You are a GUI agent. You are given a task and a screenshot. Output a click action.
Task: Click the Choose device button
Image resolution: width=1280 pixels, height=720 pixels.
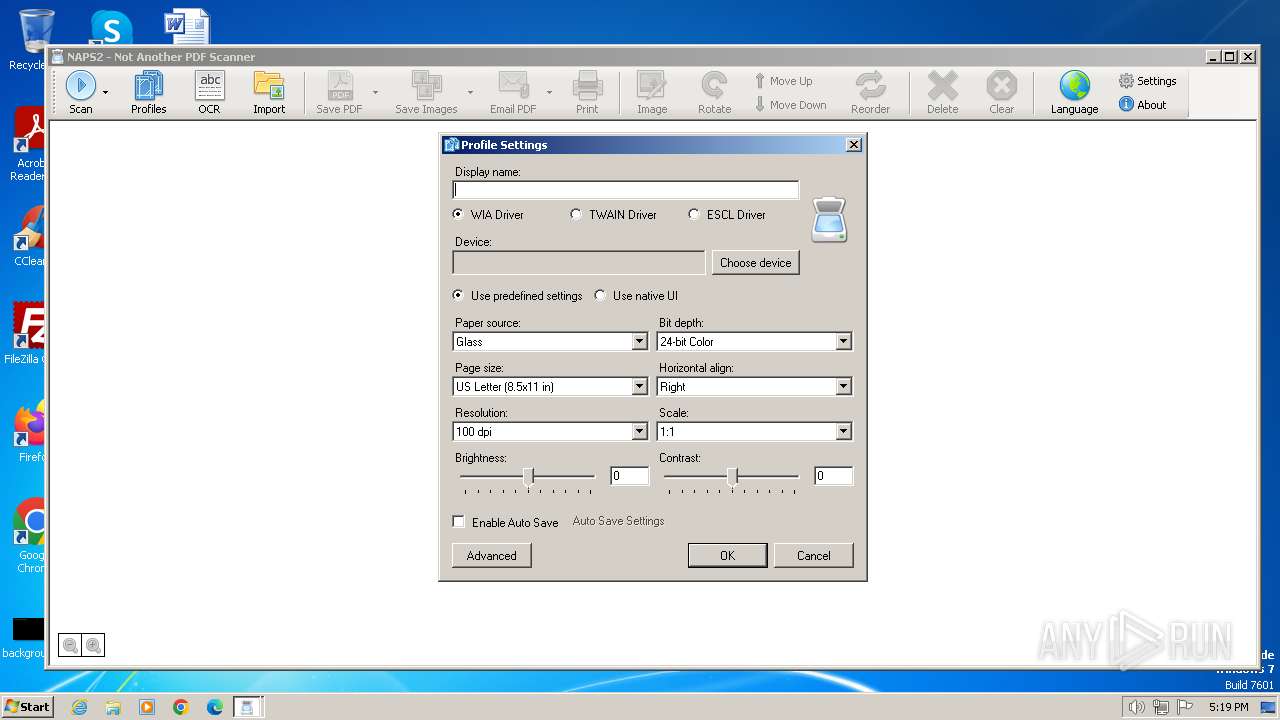point(755,263)
